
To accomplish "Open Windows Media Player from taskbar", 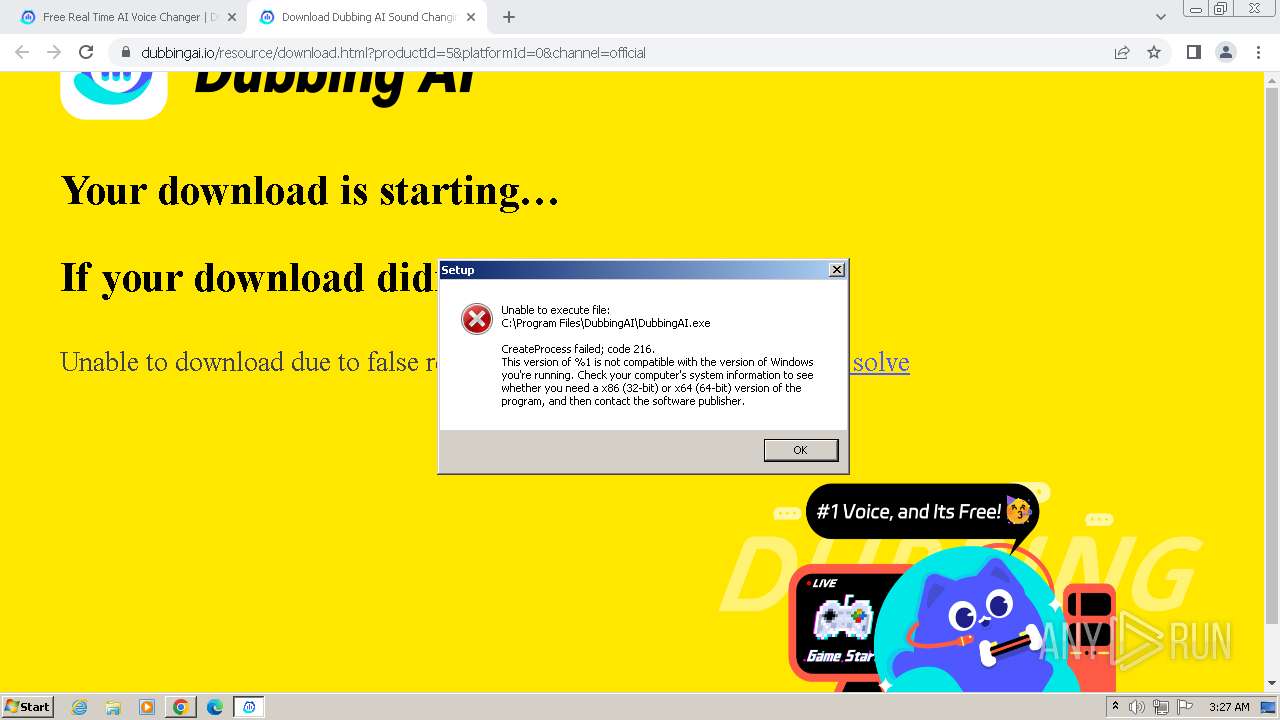I will pos(147,707).
